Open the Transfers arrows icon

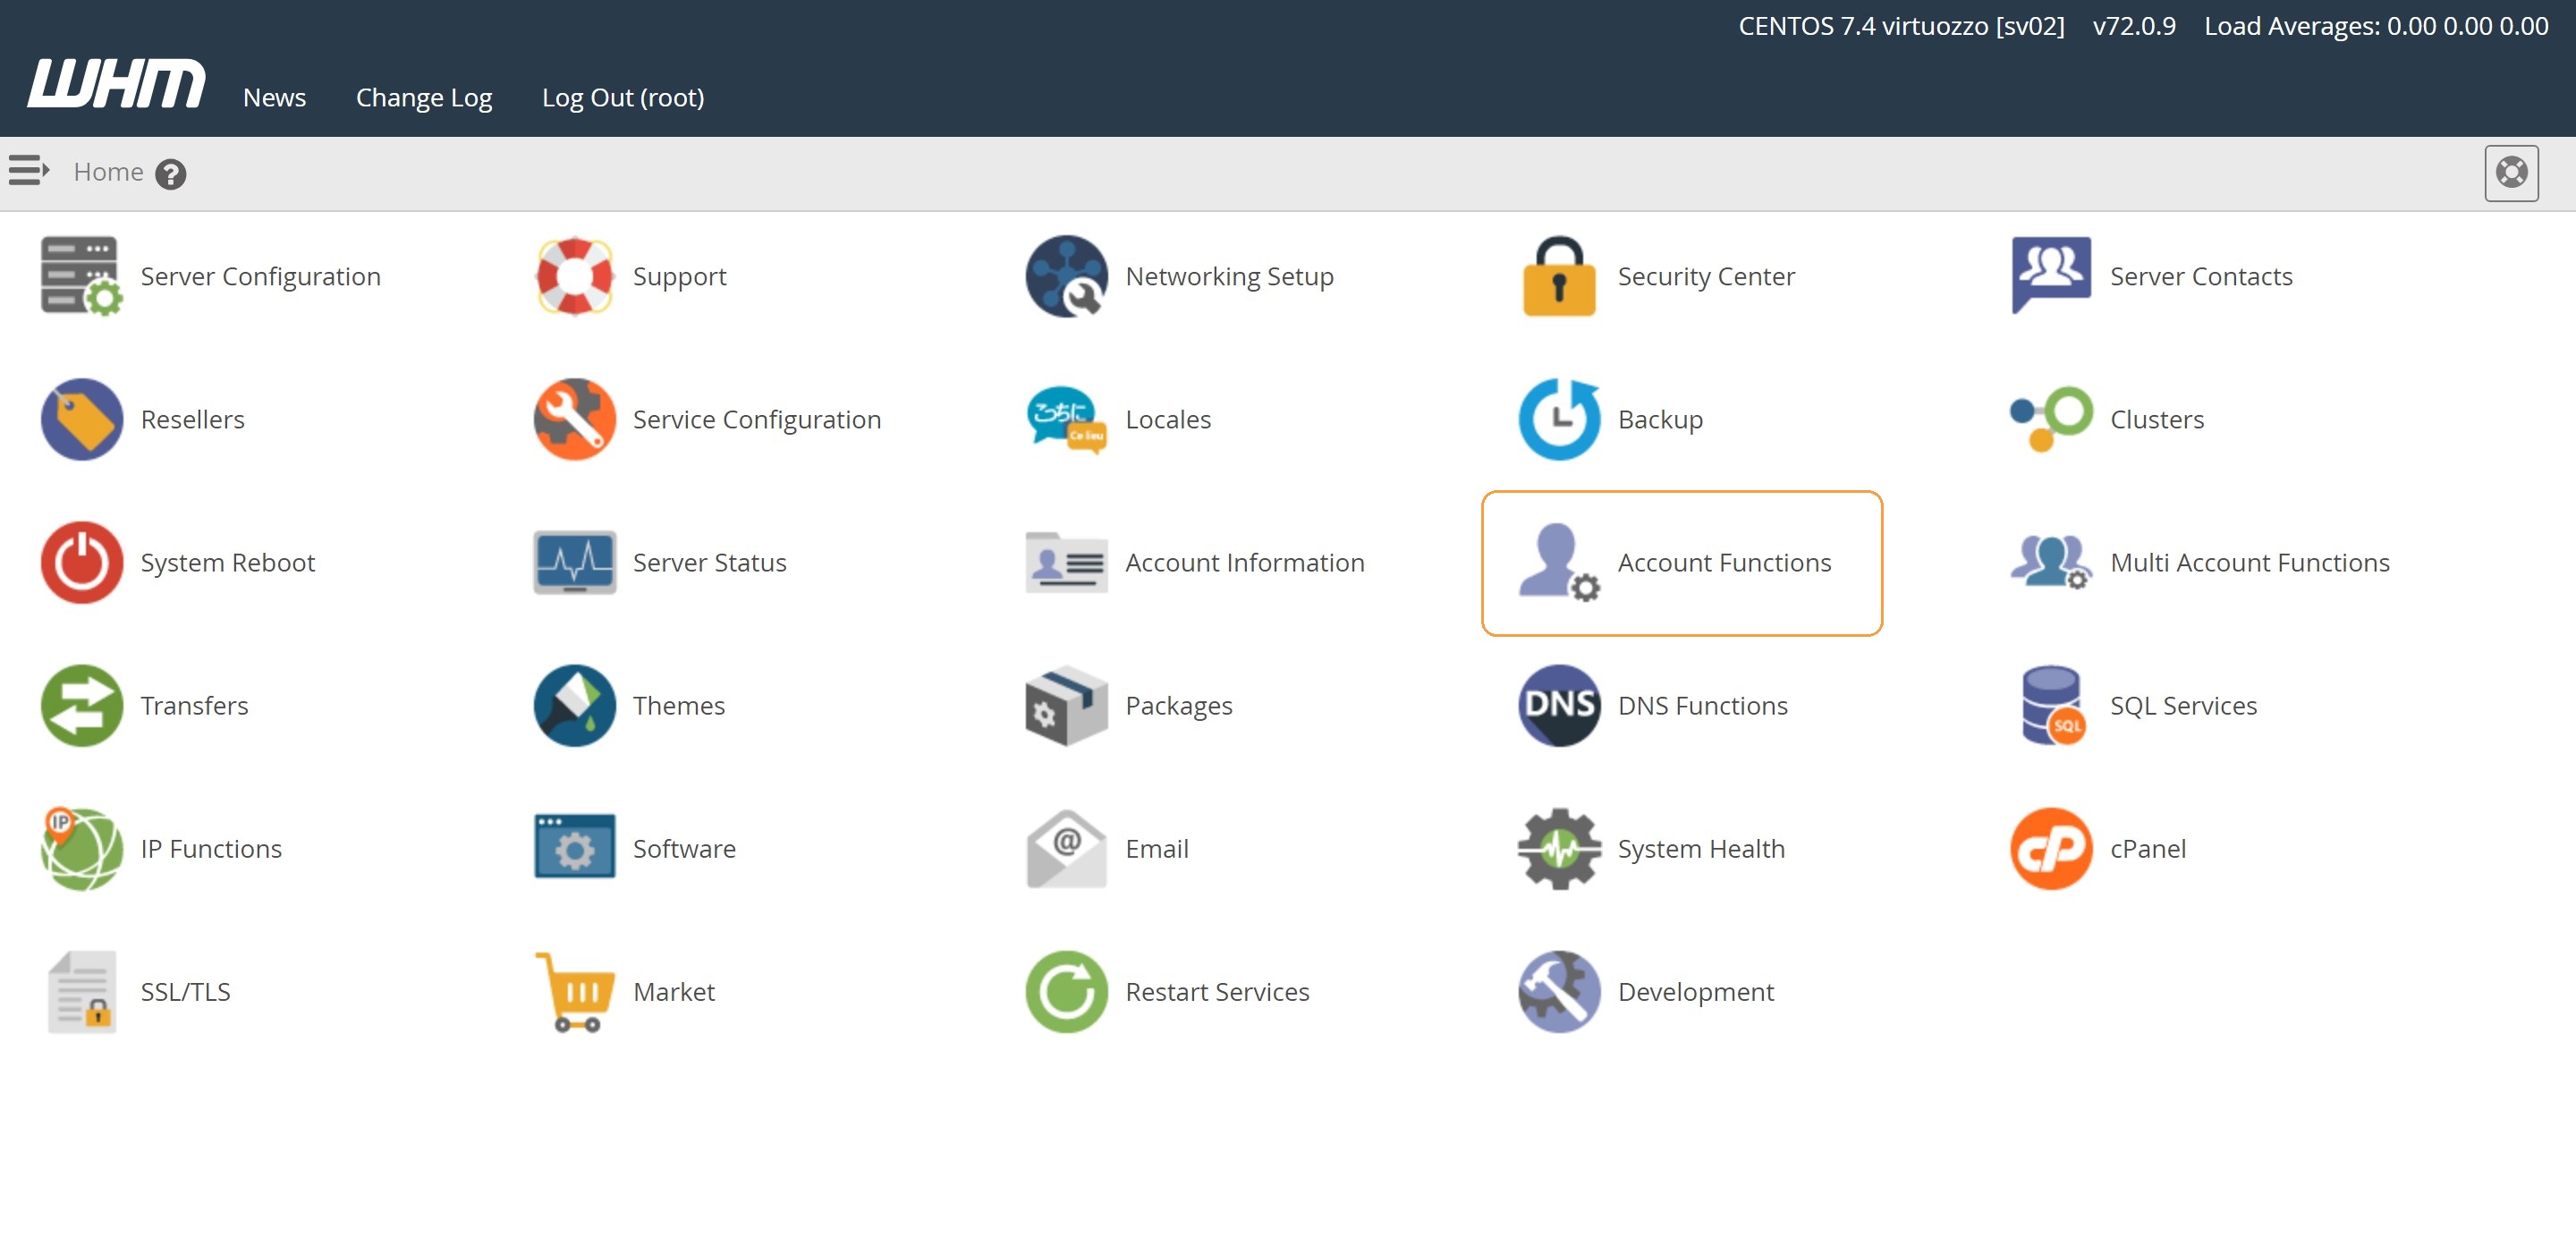[82, 705]
